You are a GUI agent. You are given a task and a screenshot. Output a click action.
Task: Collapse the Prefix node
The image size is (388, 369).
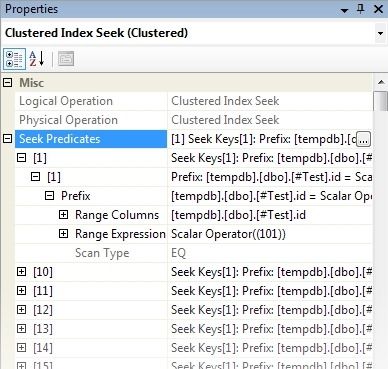[x=49, y=195]
